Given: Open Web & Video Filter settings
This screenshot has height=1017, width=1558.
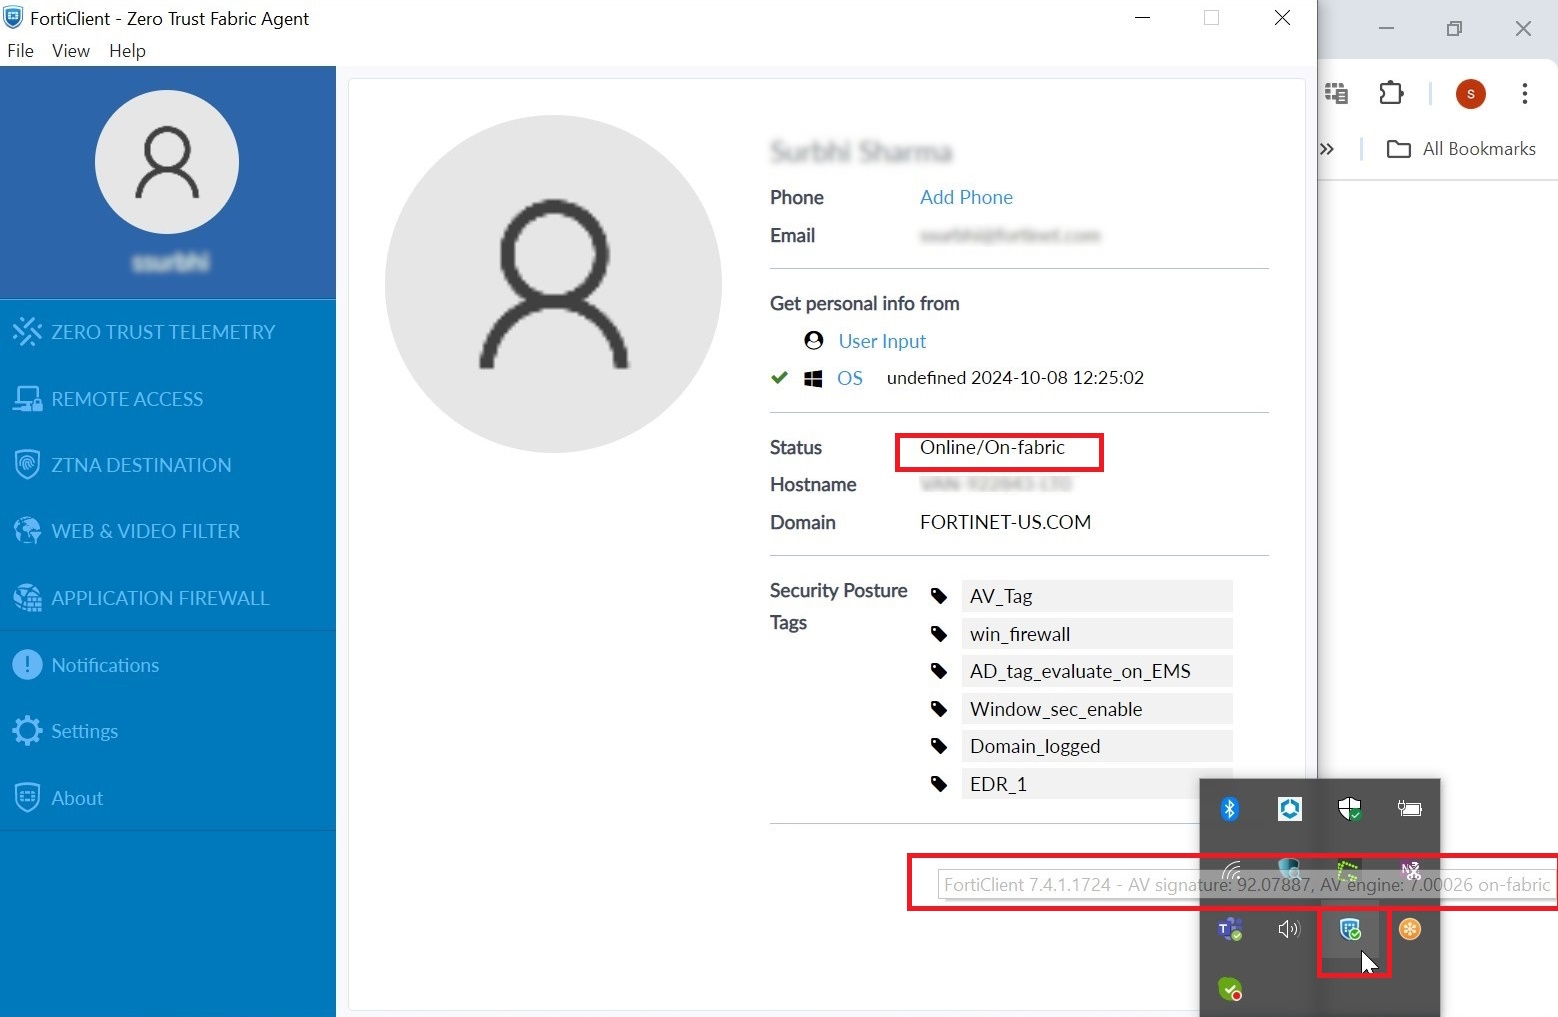Looking at the screenshot, I should click(145, 531).
